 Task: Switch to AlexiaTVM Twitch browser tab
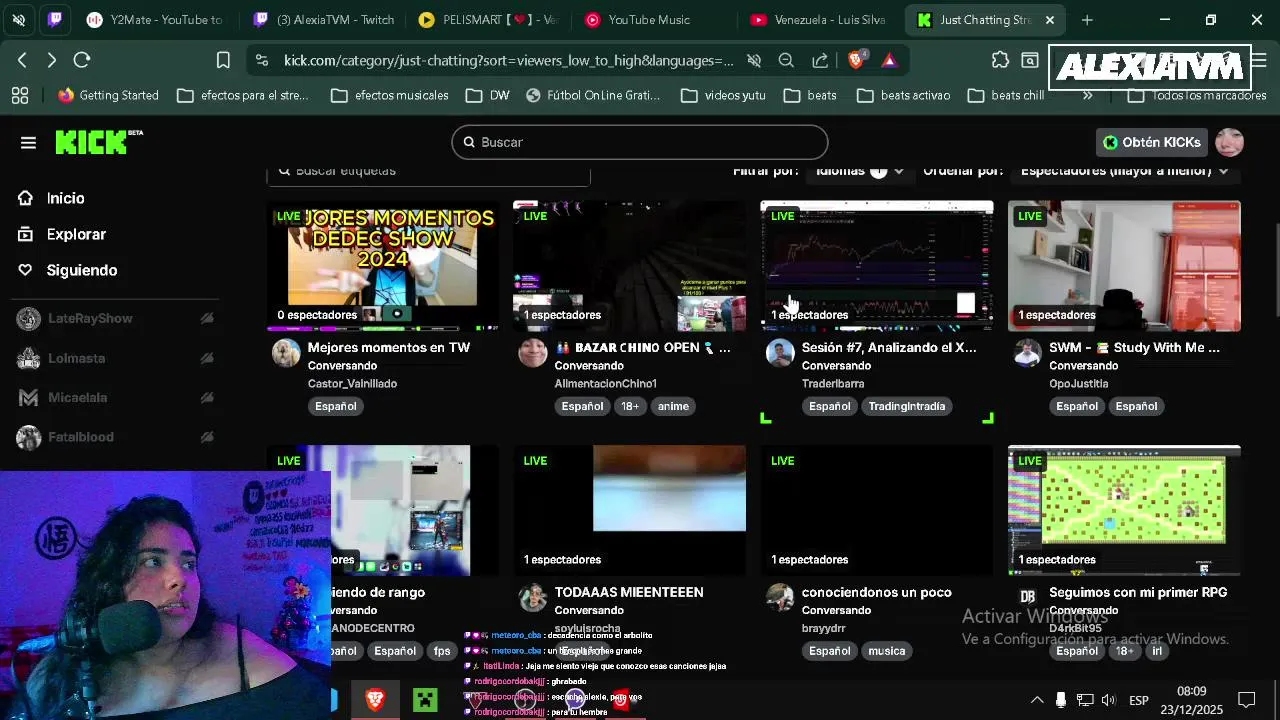tap(325, 20)
